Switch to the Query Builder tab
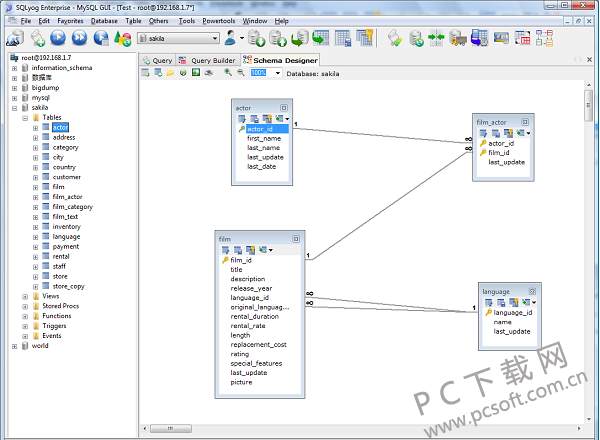Image resolution: width=600 pixels, height=440 pixels. pyautogui.click(x=207, y=60)
